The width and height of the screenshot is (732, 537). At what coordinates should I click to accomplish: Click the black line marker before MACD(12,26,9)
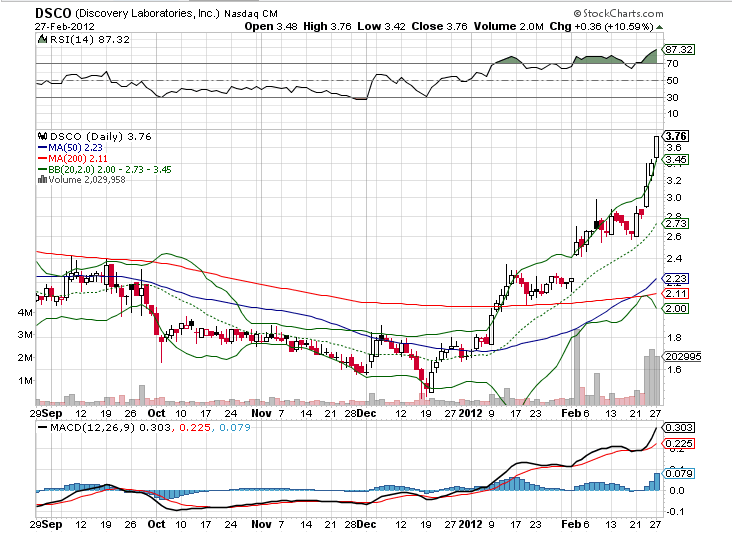tap(42, 427)
